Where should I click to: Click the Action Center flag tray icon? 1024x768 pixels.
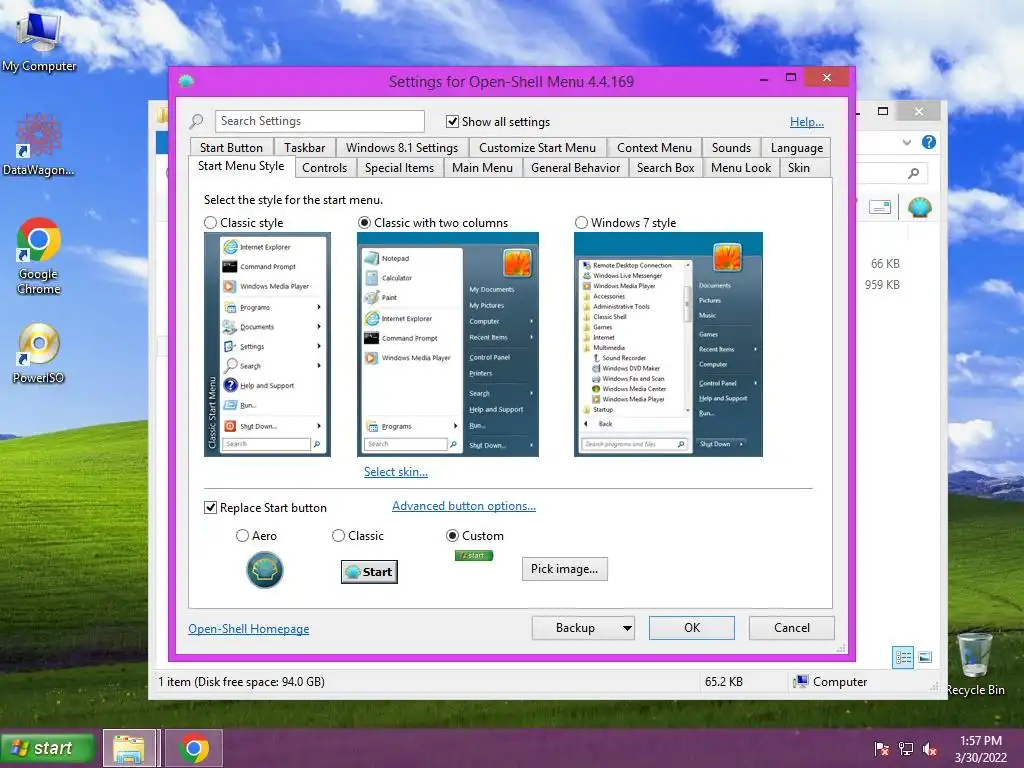pyautogui.click(x=882, y=748)
